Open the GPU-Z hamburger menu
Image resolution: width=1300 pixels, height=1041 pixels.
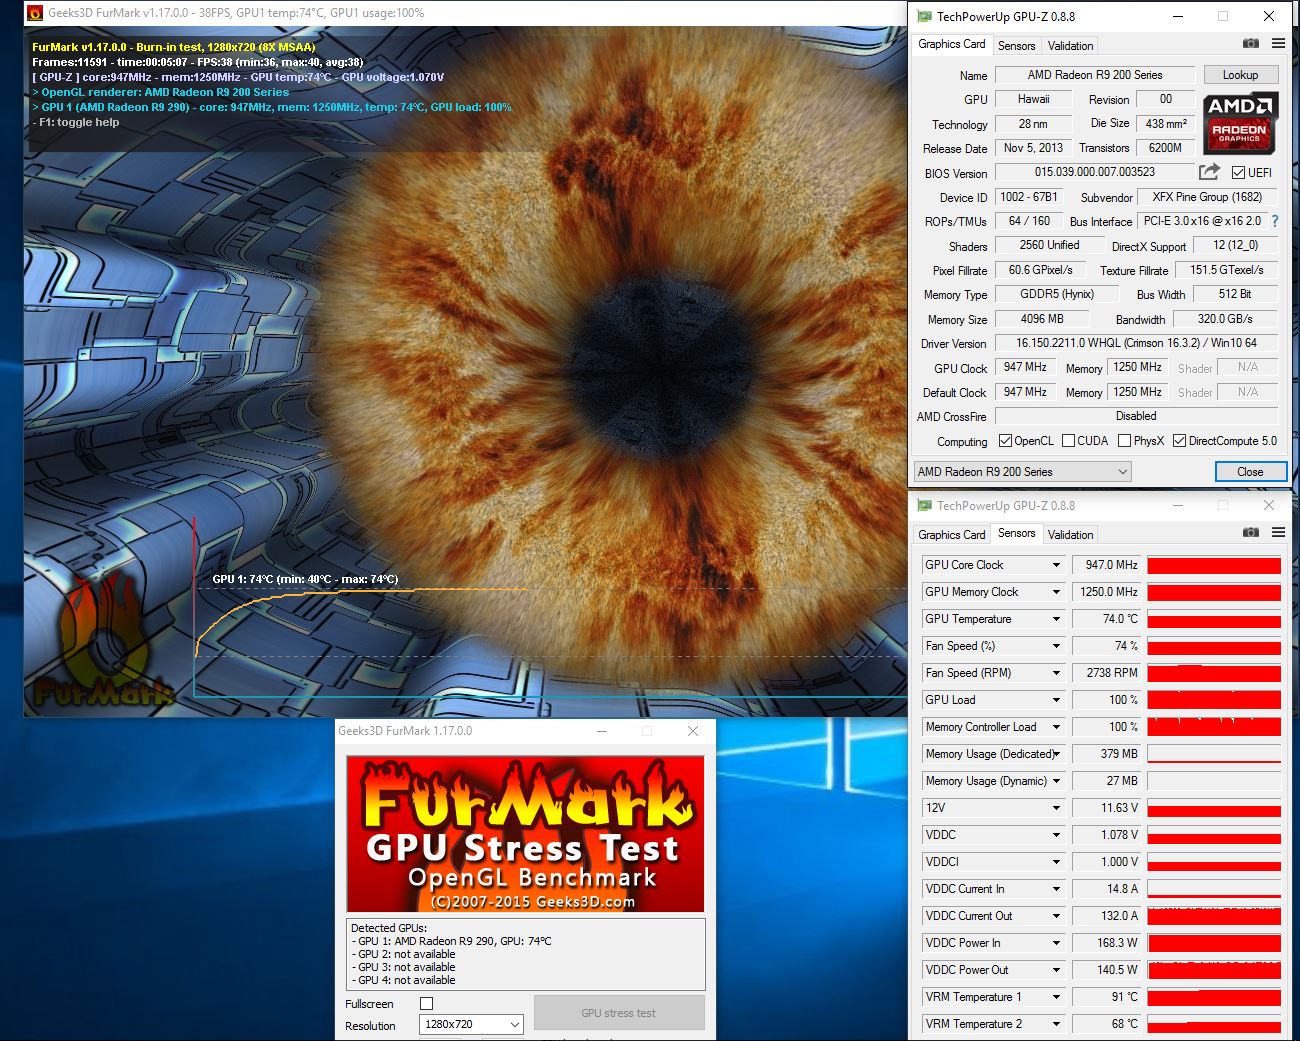pos(1278,44)
